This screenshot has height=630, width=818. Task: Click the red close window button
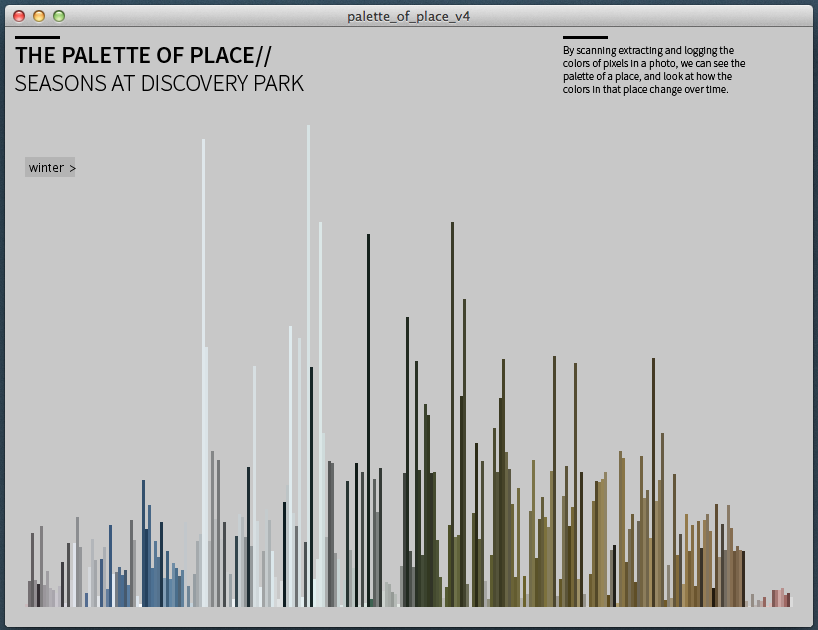[19, 16]
